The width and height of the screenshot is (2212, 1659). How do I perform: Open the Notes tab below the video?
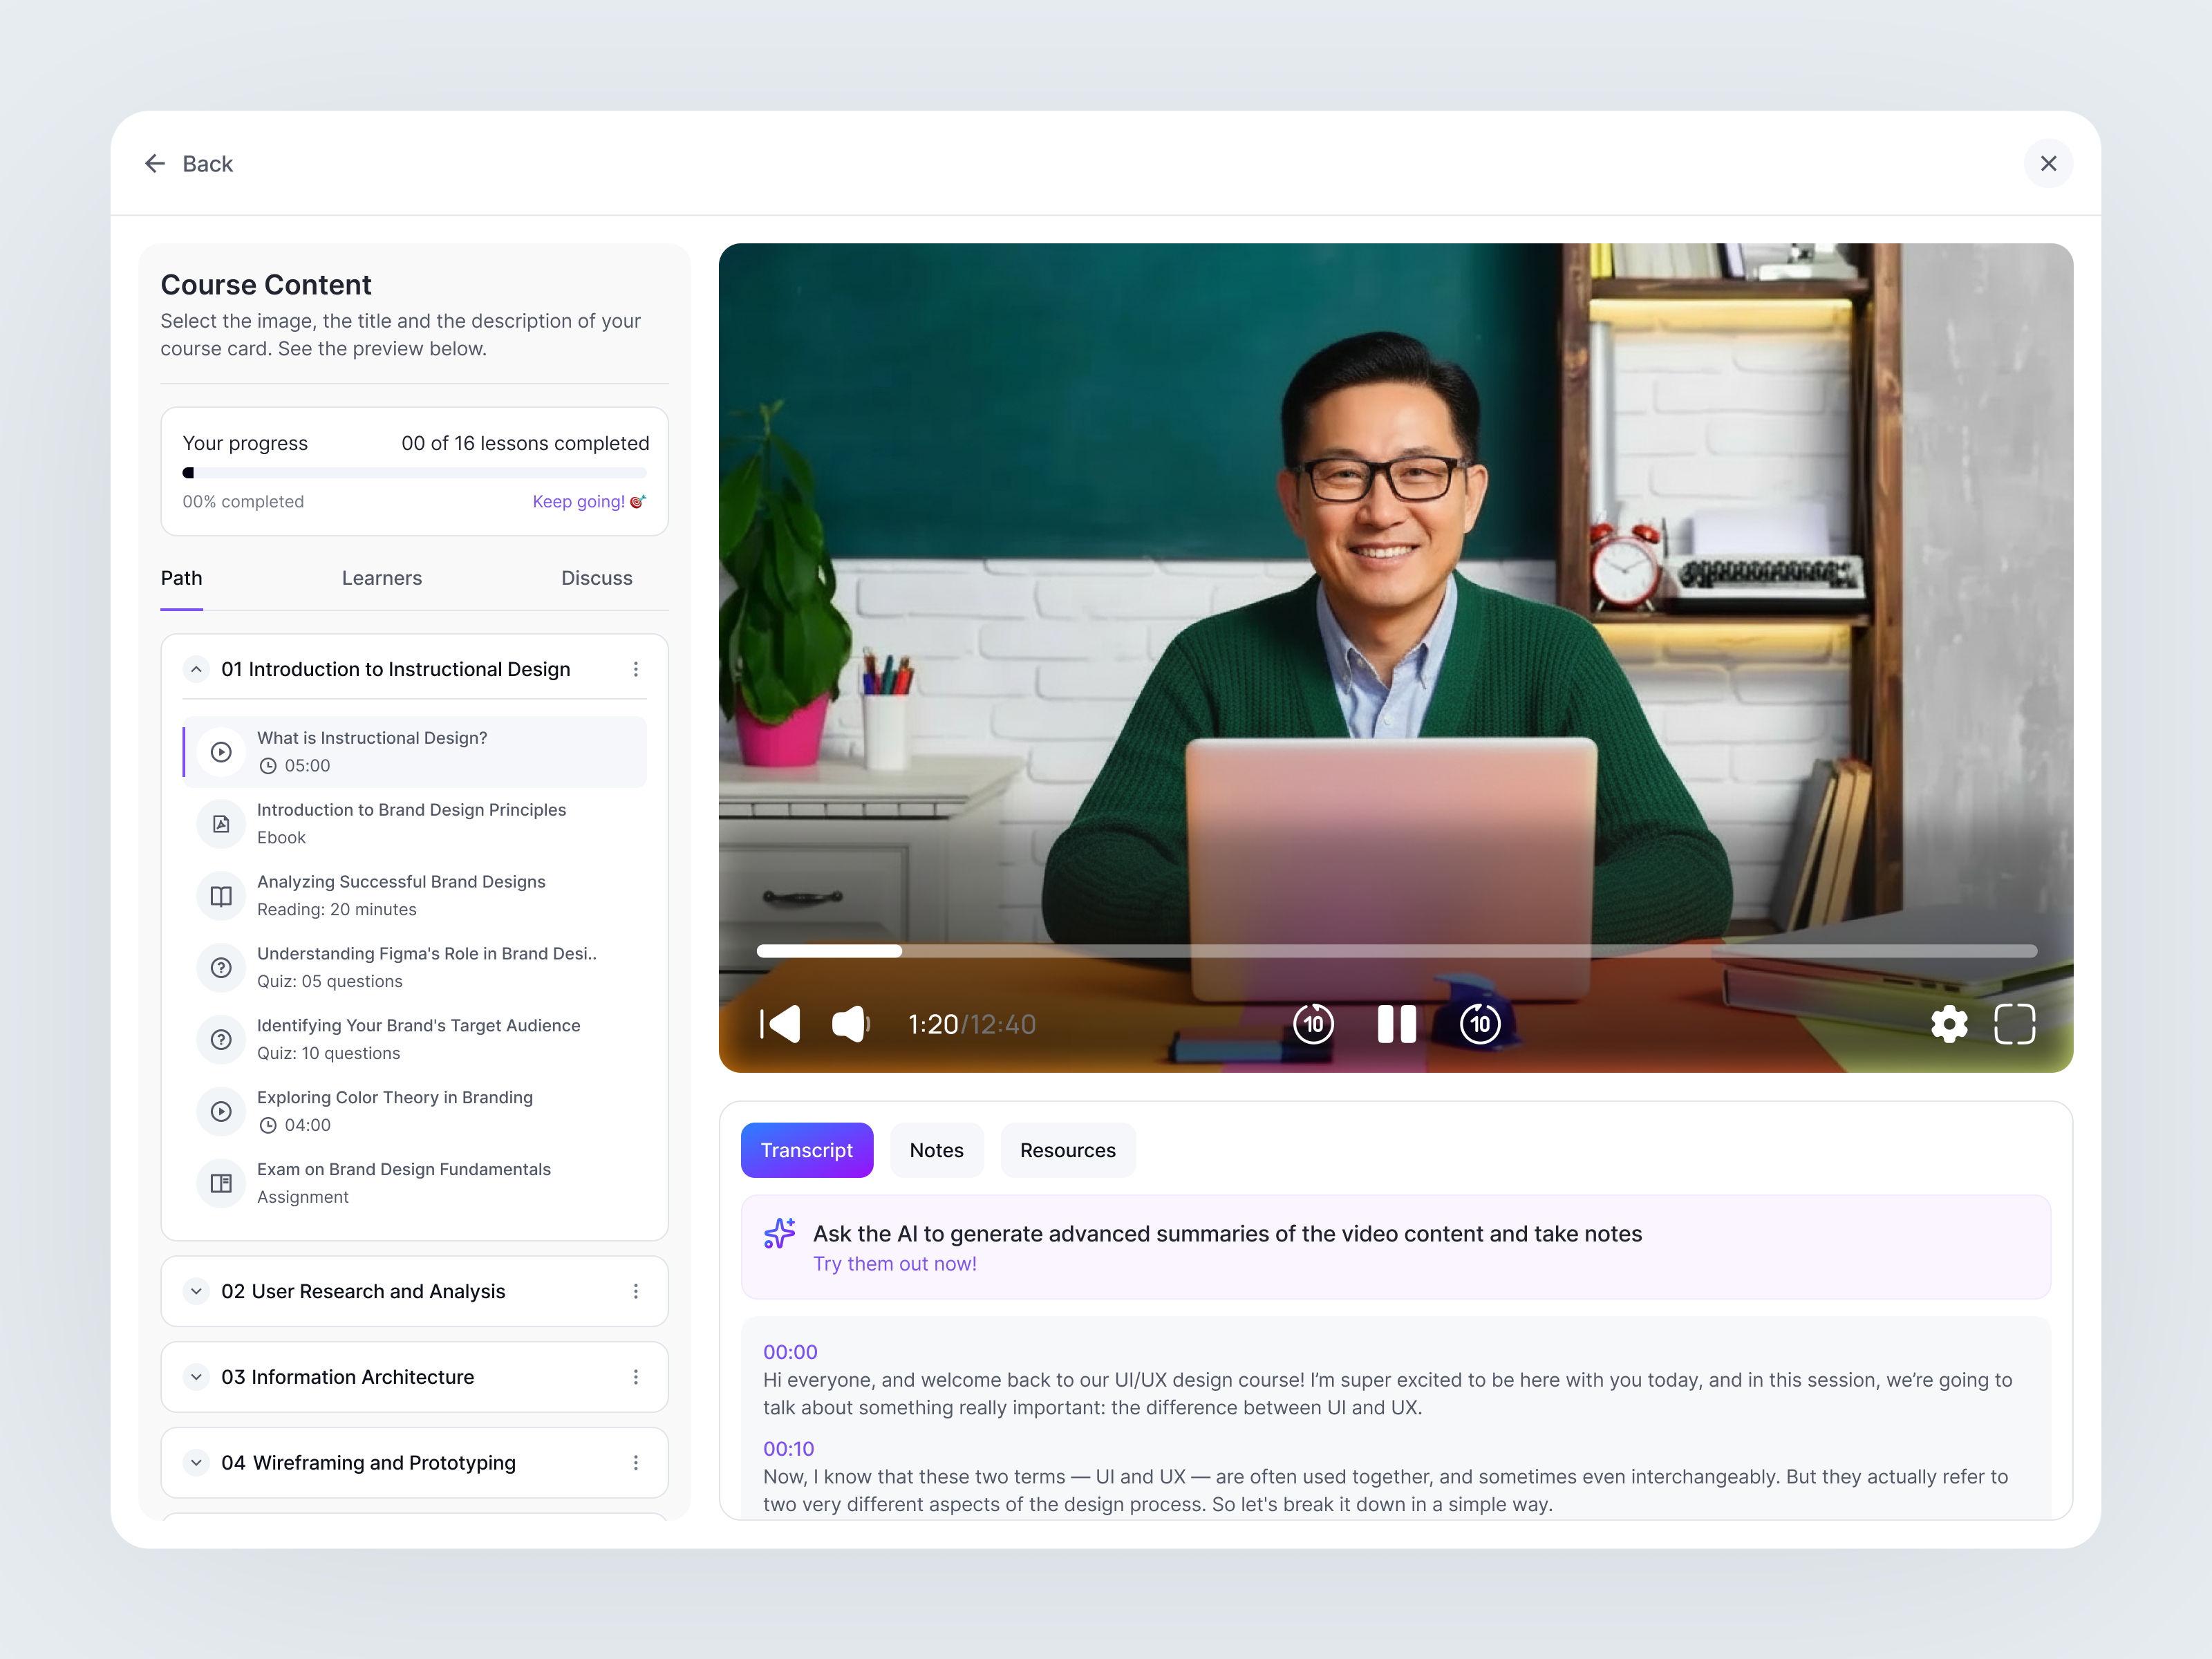point(936,1150)
